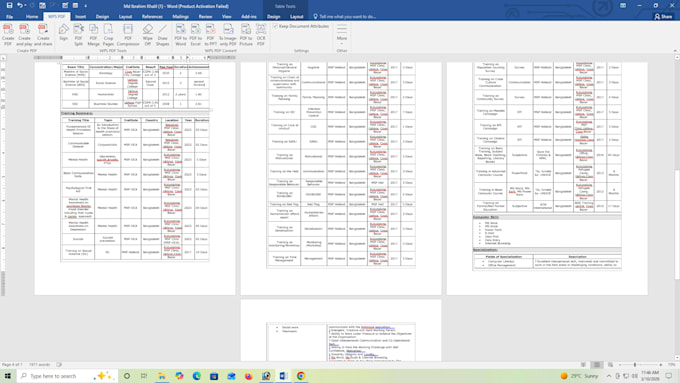Open the Review tab
680x383 pixels.
[x=205, y=16]
